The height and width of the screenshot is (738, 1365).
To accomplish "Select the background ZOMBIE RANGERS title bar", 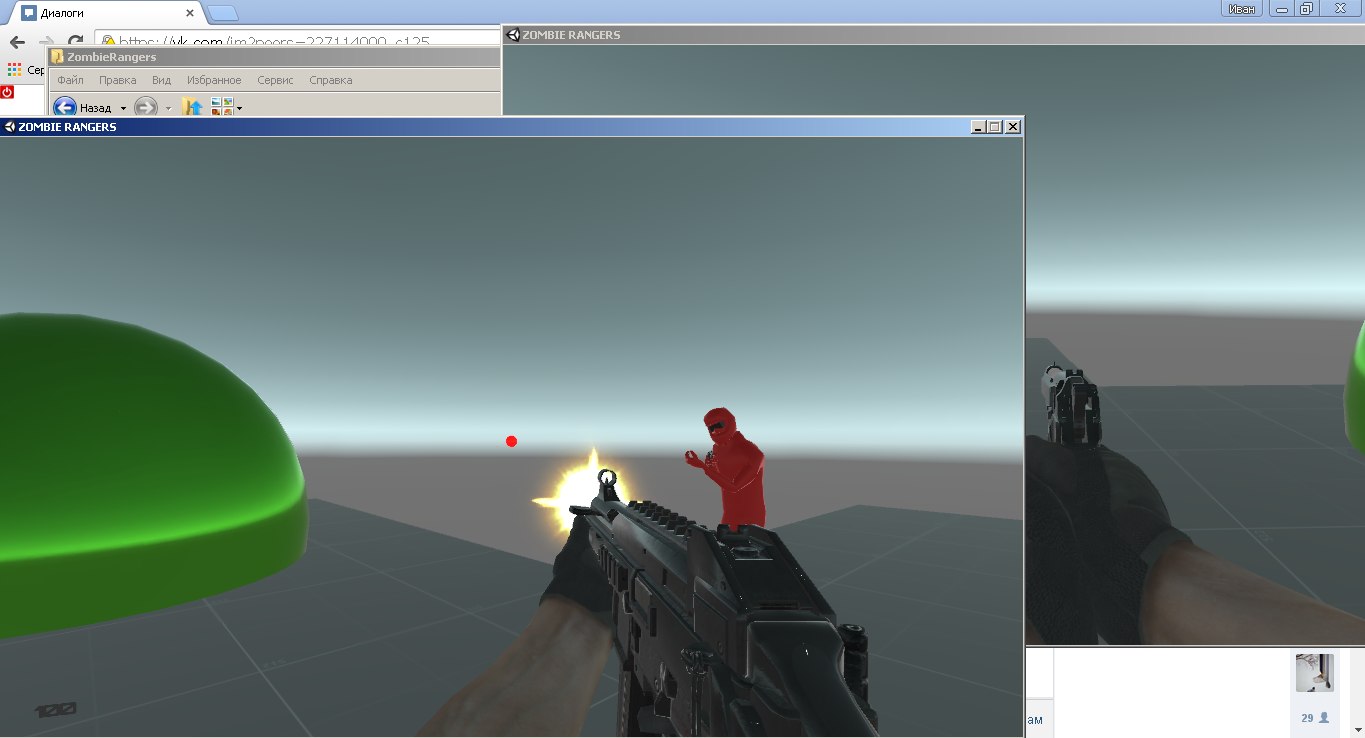I will click(934, 35).
